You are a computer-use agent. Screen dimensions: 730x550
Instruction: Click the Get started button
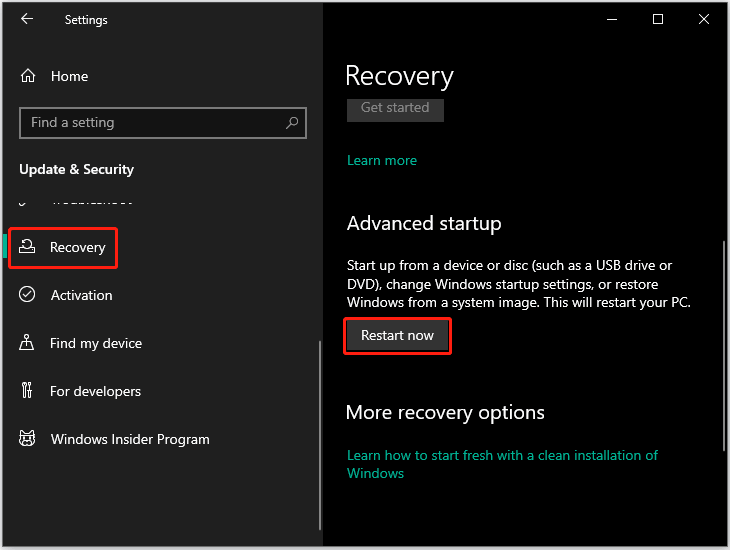tap(395, 110)
